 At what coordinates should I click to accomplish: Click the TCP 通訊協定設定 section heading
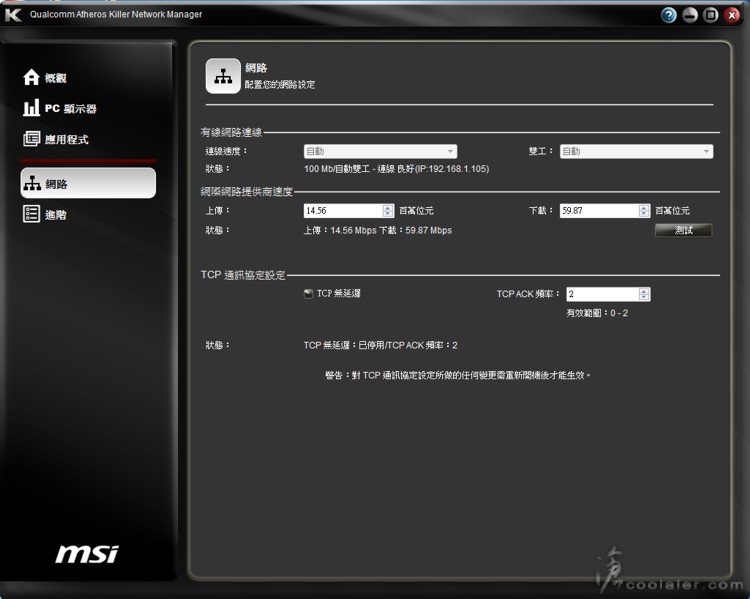[x=243, y=275]
